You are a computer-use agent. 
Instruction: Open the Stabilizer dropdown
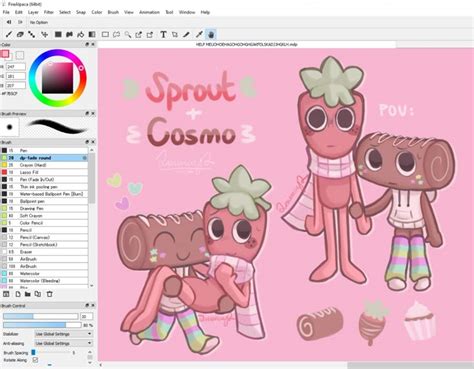63,334
